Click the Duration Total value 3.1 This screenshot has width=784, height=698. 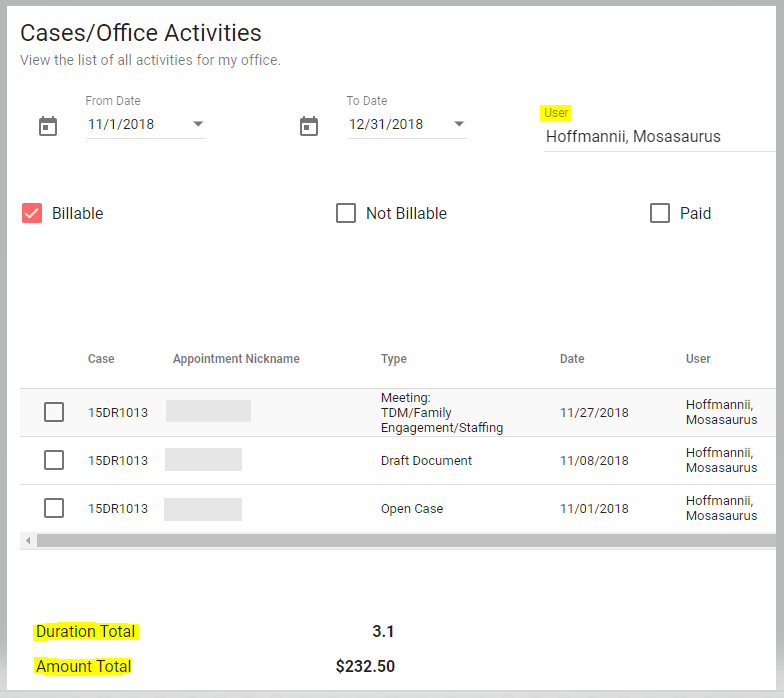point(383,632)
